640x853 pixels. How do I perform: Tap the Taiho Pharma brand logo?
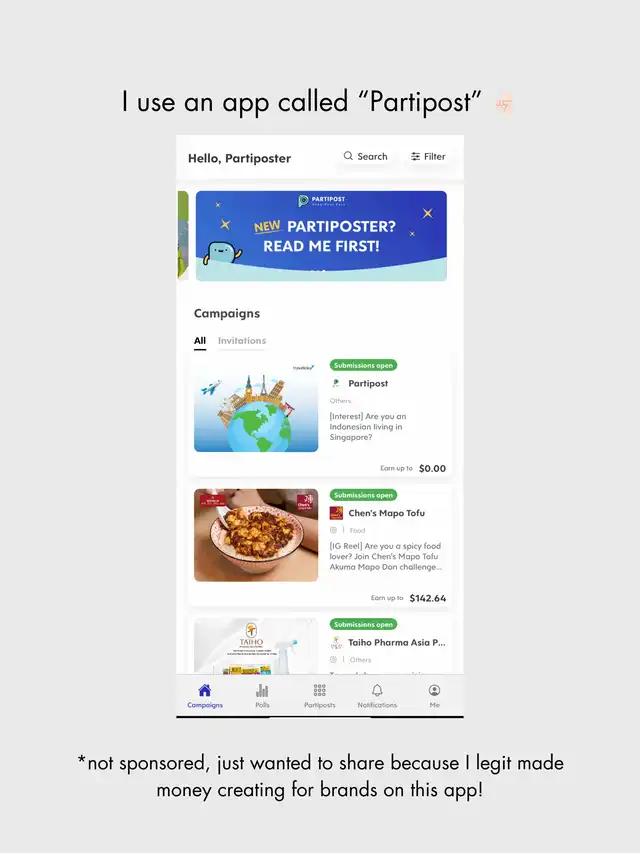coord(336,642)
